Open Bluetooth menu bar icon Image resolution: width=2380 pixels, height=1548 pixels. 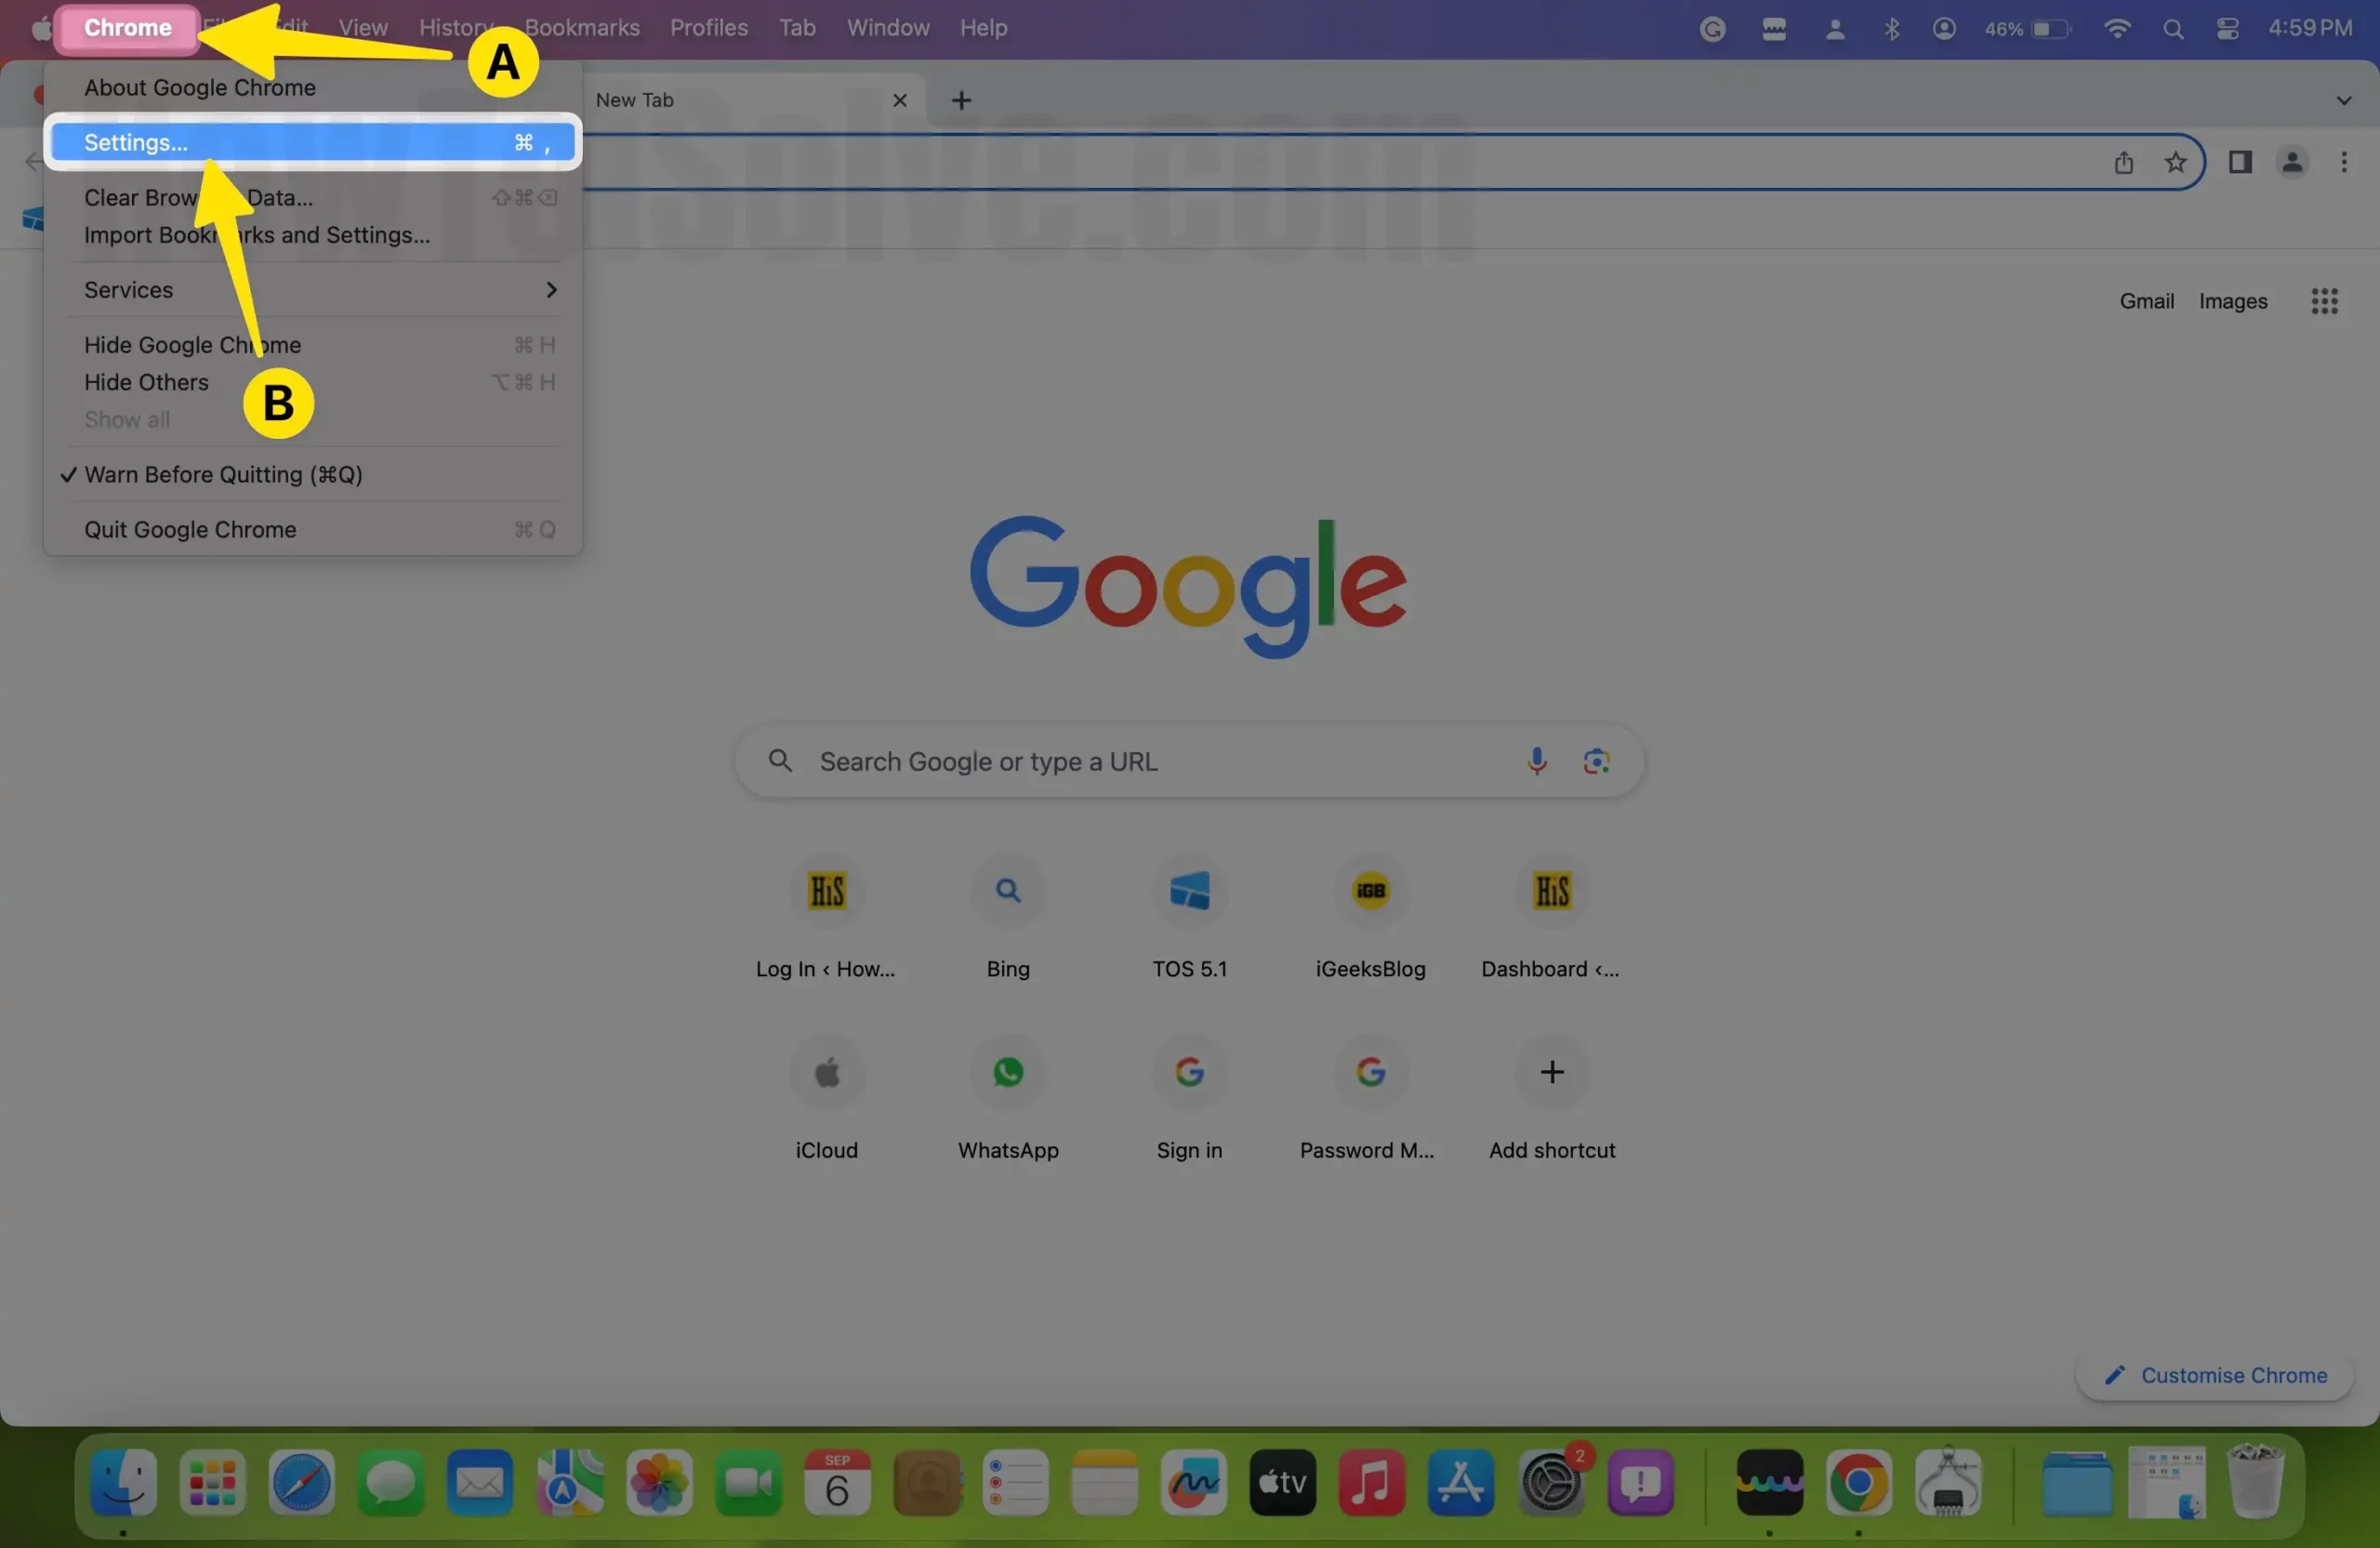pos(1891,28)
